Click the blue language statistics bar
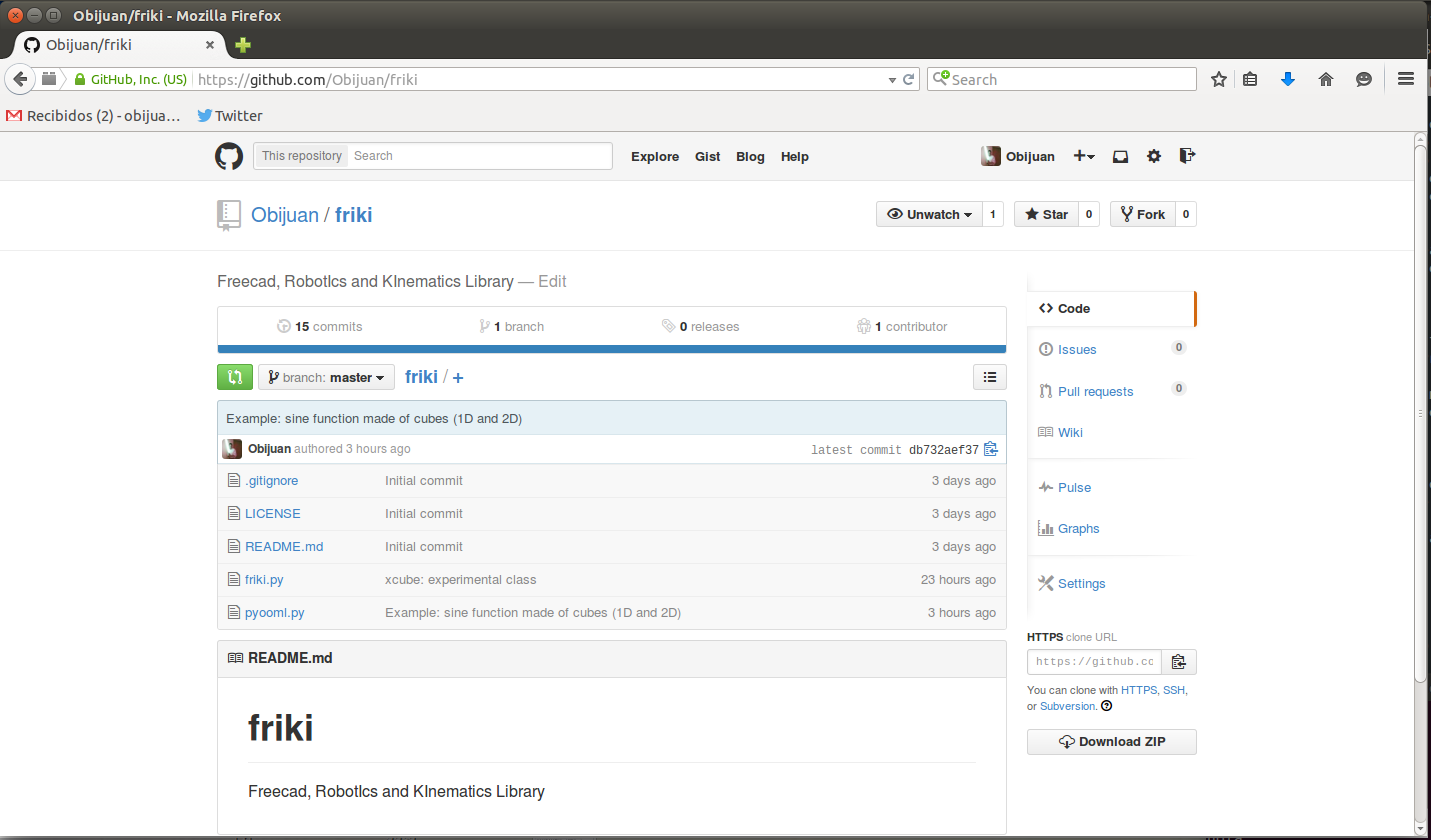The image size is (1431, 840). pyautogui.click(x=611, y=349)
